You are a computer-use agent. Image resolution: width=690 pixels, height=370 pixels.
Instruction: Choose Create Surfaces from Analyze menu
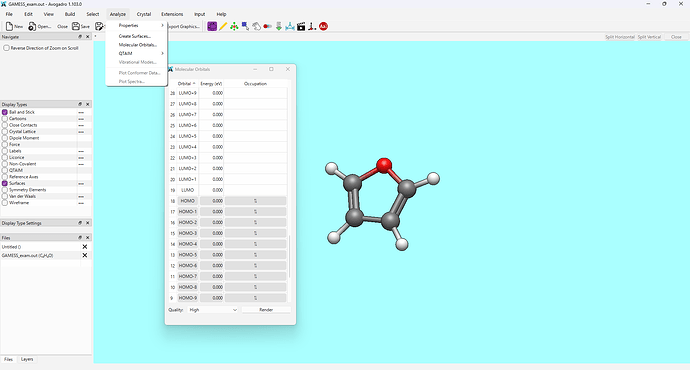tap(136, 36)
